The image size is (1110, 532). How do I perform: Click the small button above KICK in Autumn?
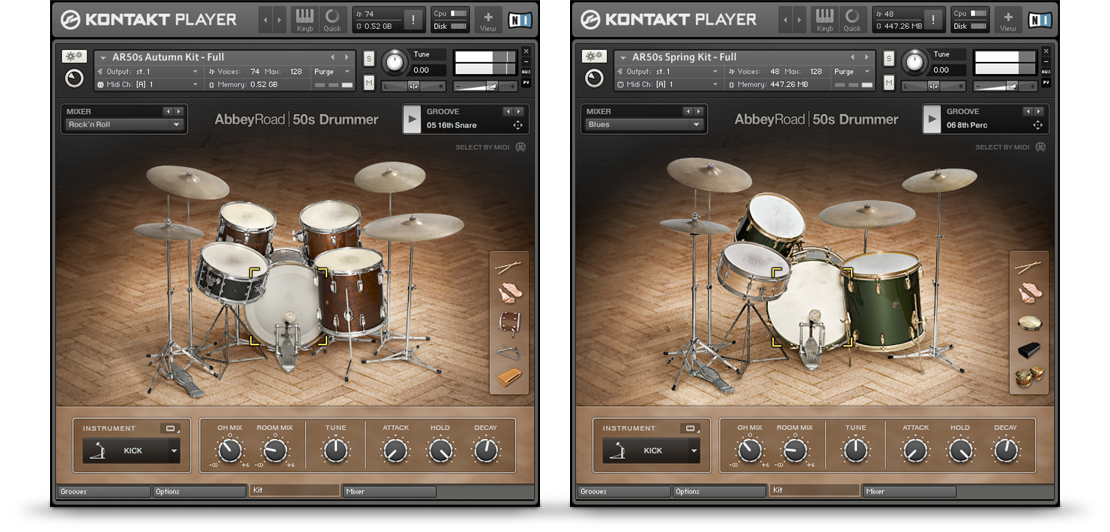click(x=171, y=428)
